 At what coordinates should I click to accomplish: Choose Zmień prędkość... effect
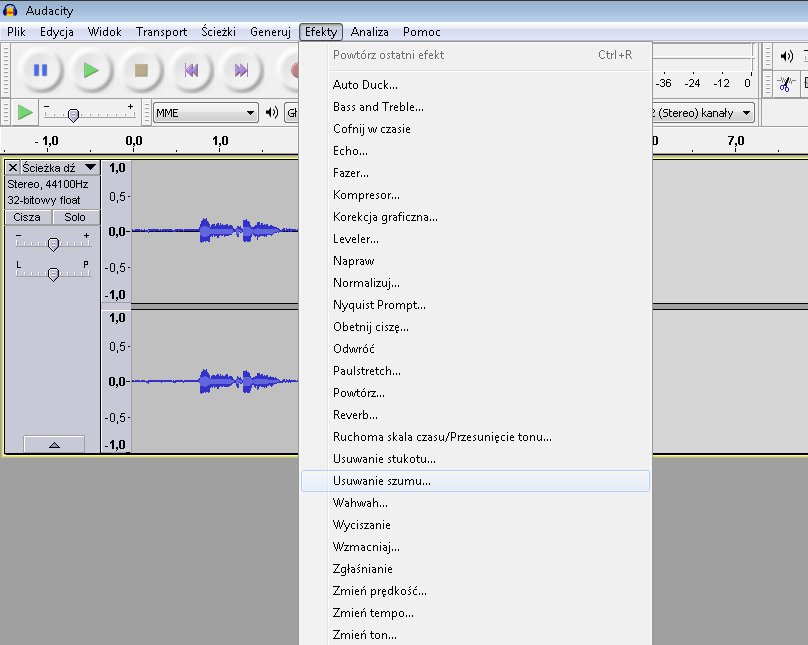click(x=475, y=591)
